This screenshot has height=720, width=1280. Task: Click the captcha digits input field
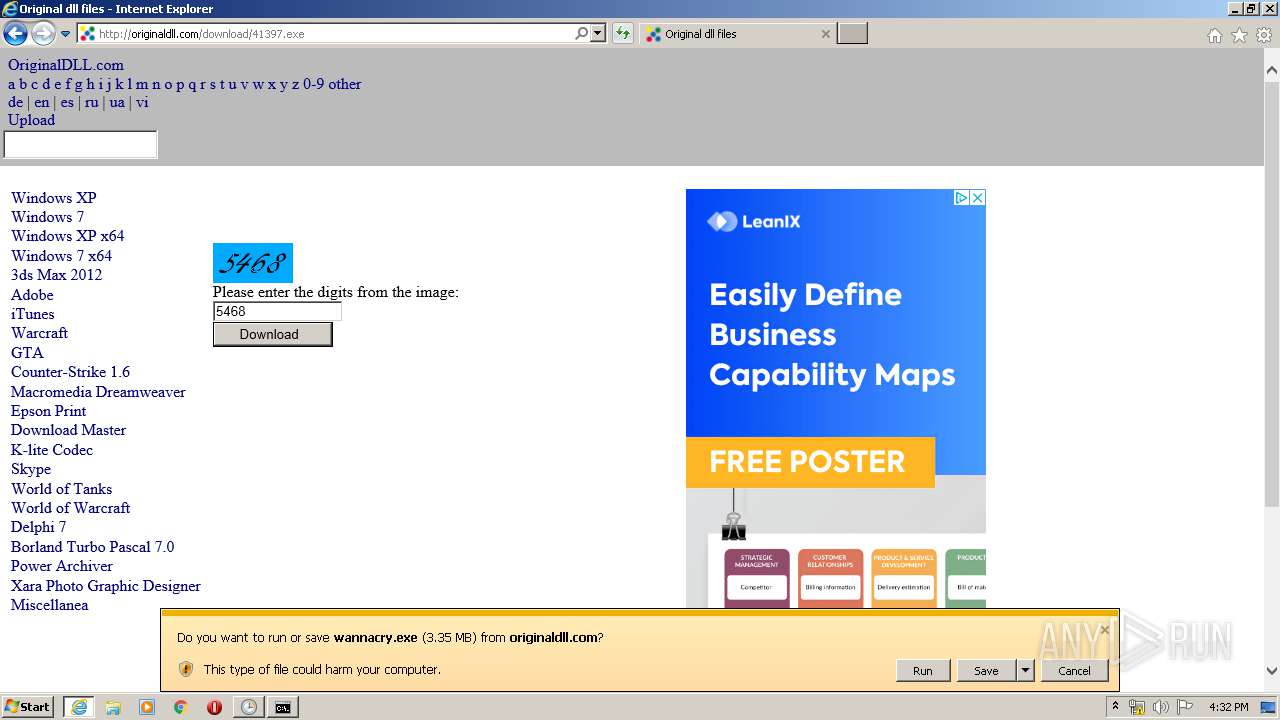[x=277, y=311]
